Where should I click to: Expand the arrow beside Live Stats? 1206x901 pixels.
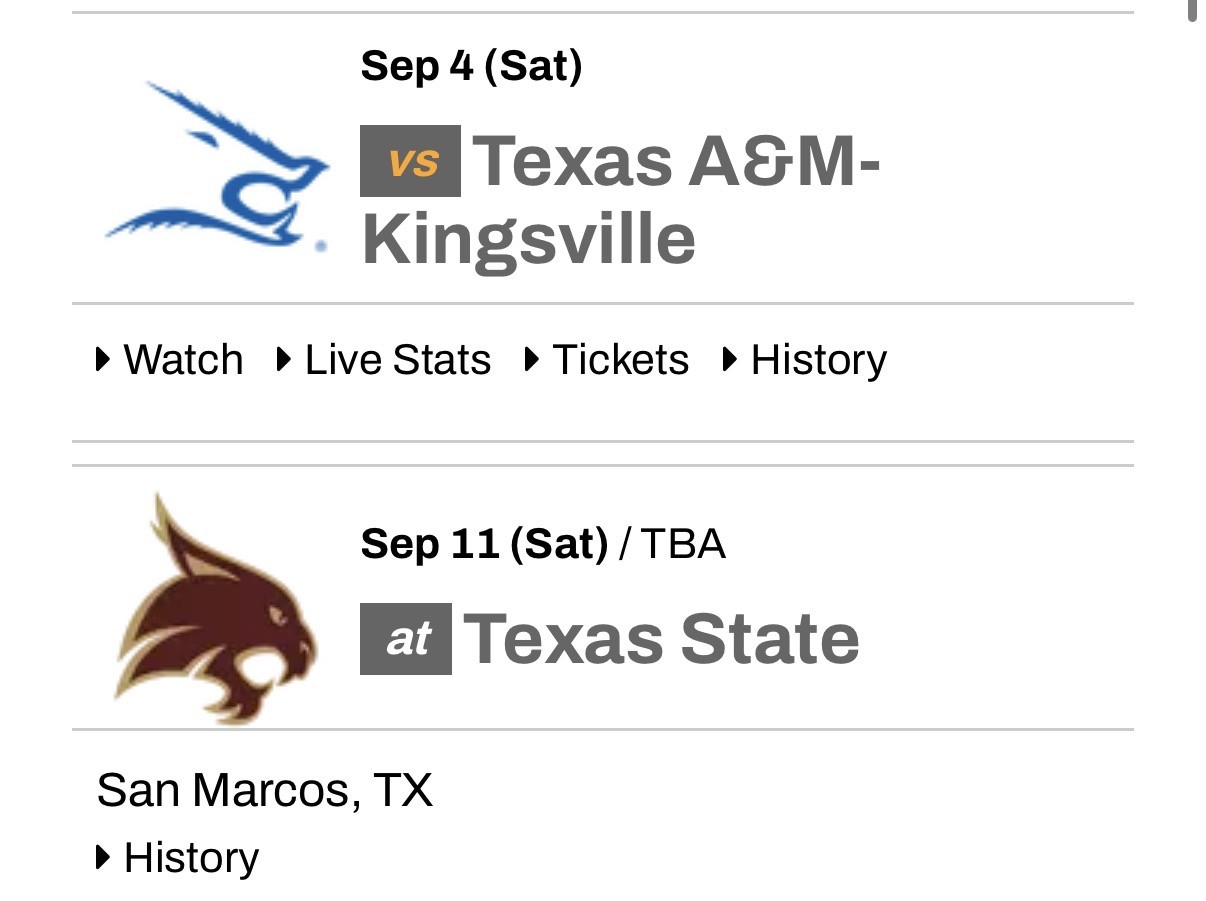(x=284, y=360)
